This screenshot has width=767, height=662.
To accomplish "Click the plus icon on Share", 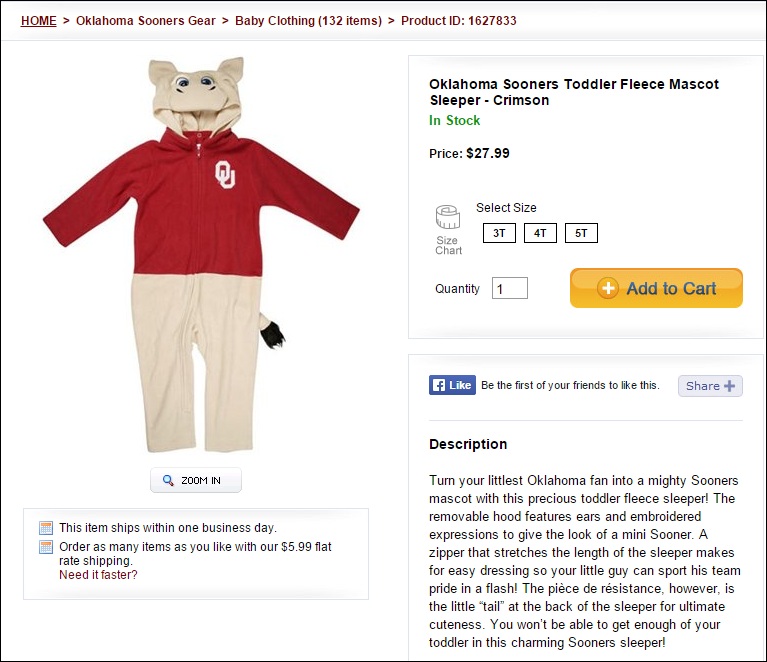I will [x=730, y=386].
